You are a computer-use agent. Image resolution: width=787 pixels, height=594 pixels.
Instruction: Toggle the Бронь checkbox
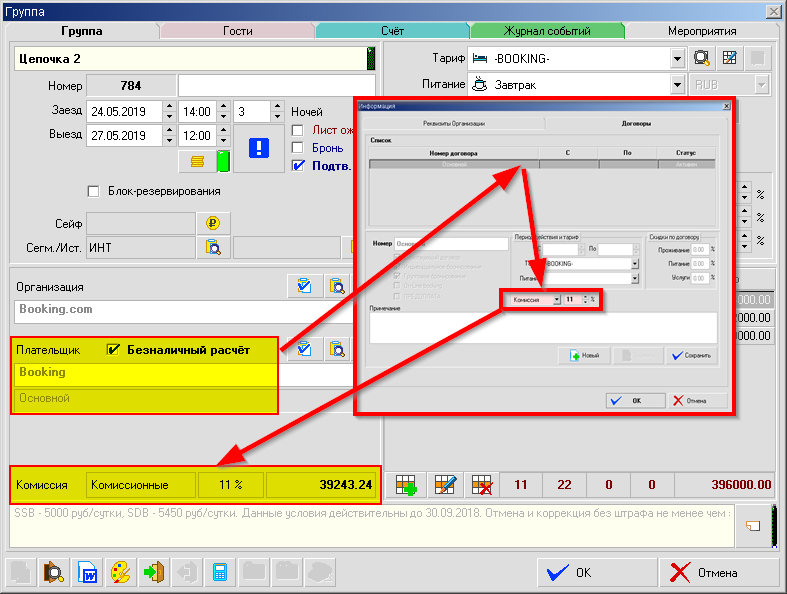(x=297, y=148)
